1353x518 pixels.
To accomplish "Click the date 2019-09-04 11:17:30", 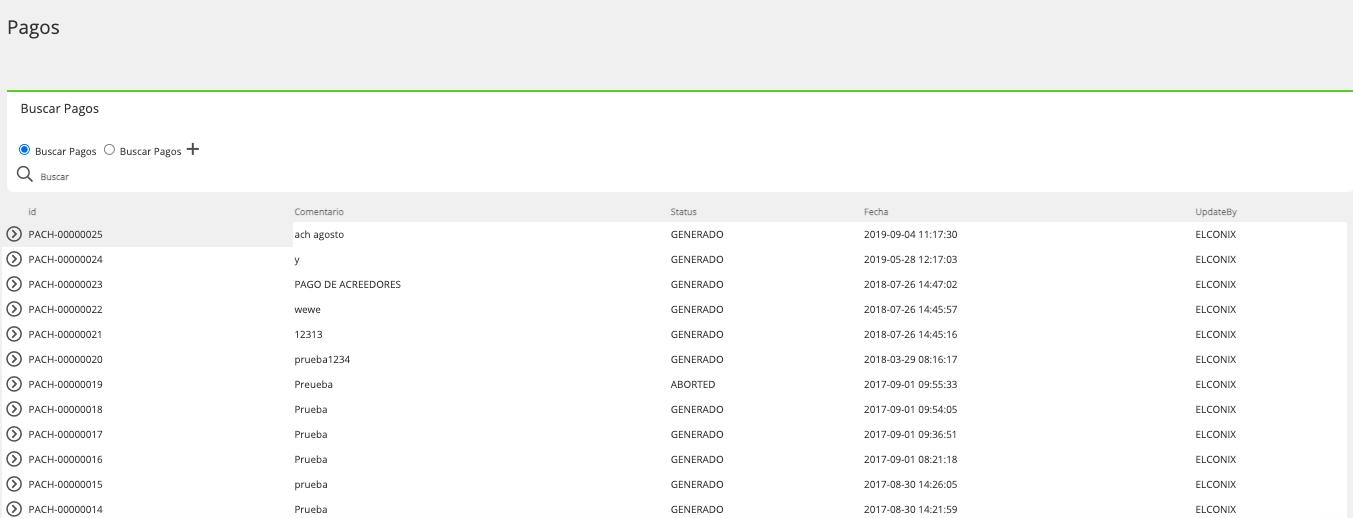I will coord(911,234).
